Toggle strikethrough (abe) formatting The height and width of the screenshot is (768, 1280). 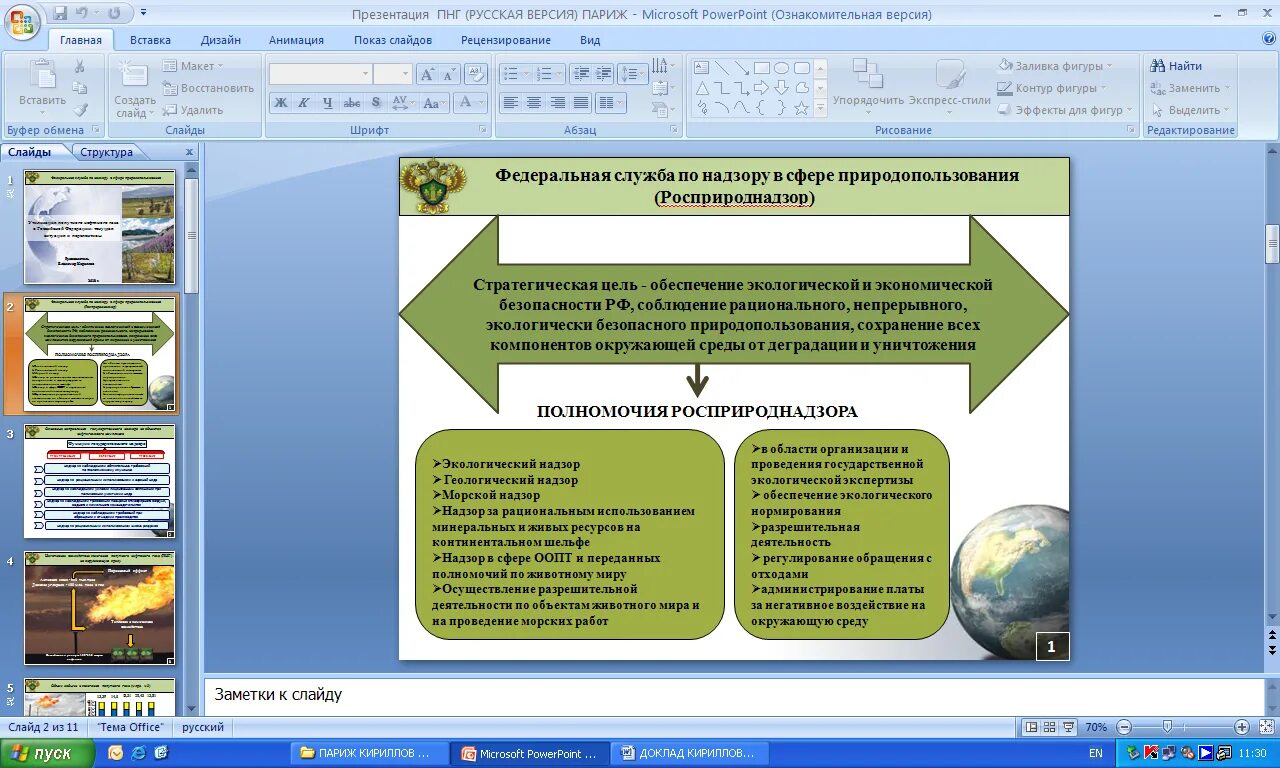pyautogui.click(x=352, y=102)
